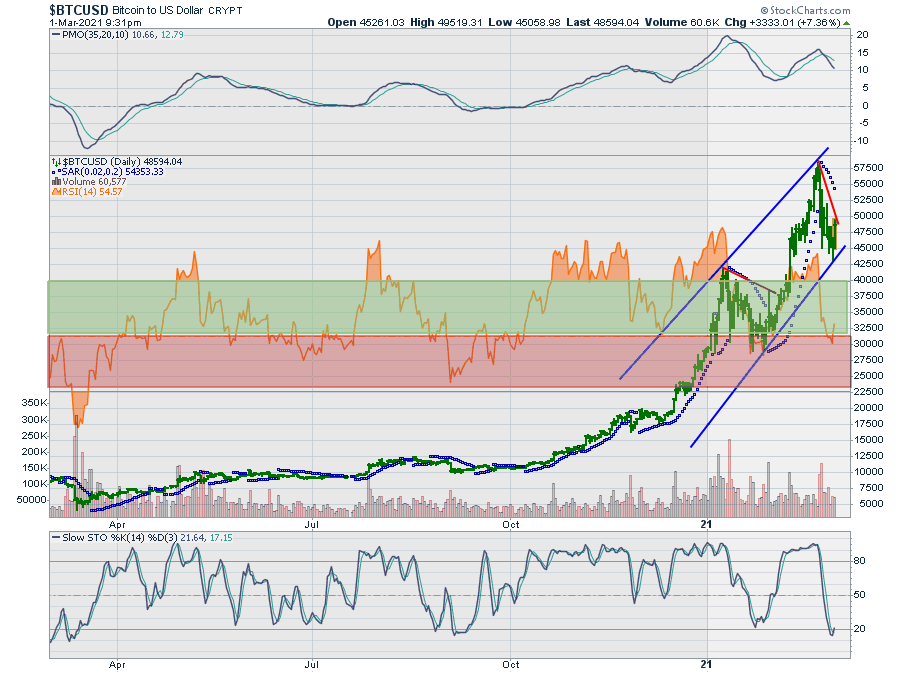900x673 pixels.
Task: Click the Slow STO %K(14) legend label
Action: (x=99, y=538)
